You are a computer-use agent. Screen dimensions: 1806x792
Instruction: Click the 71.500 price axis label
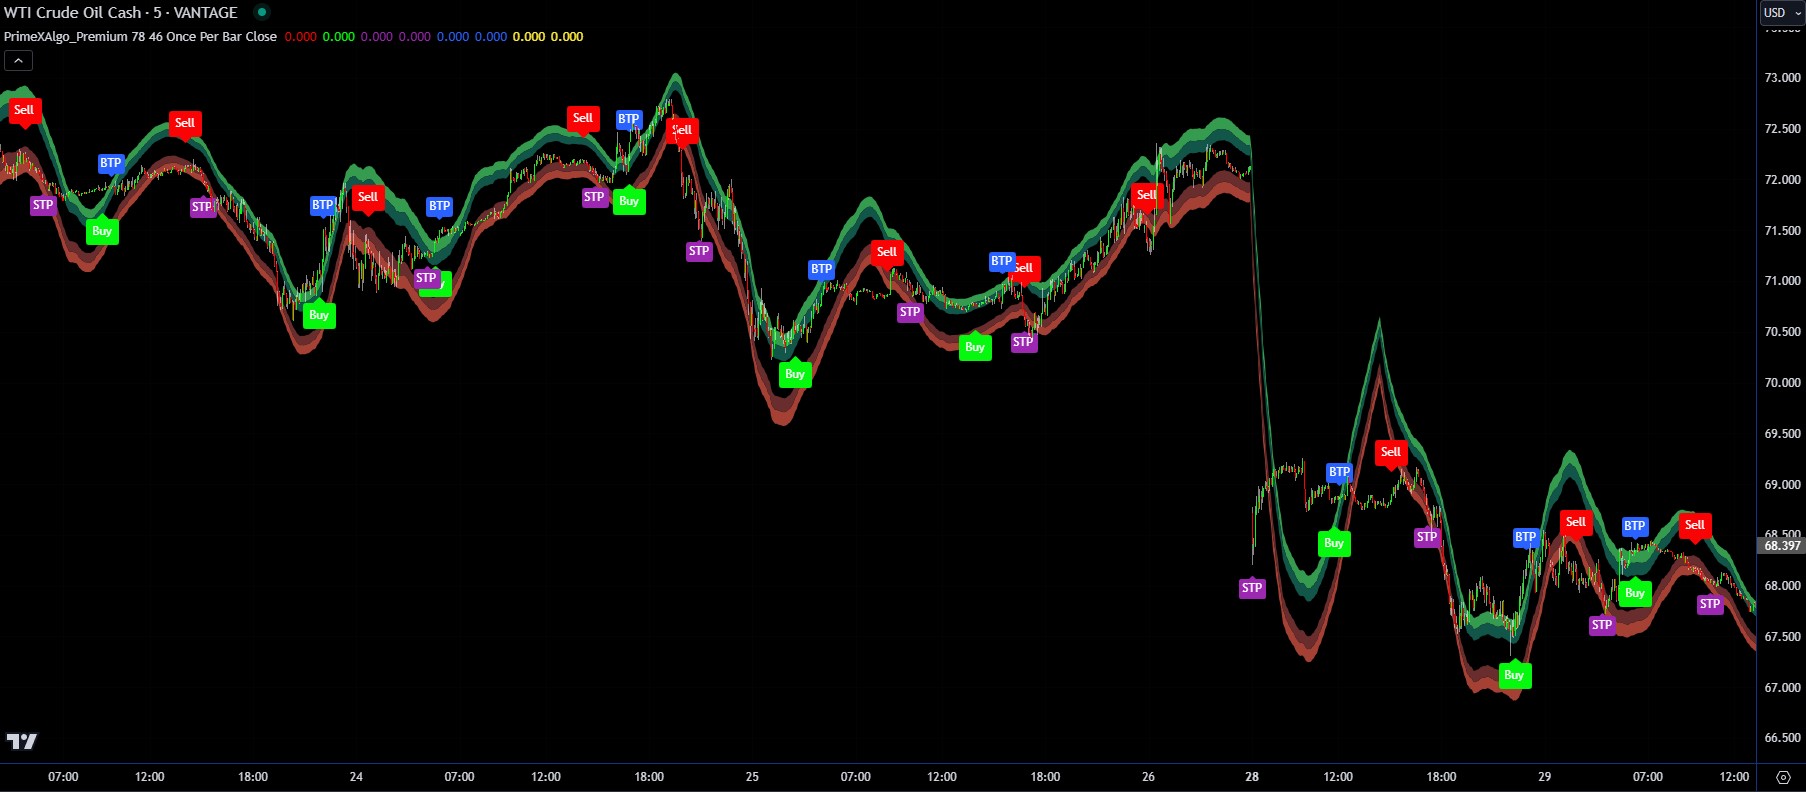[1782, 231]
